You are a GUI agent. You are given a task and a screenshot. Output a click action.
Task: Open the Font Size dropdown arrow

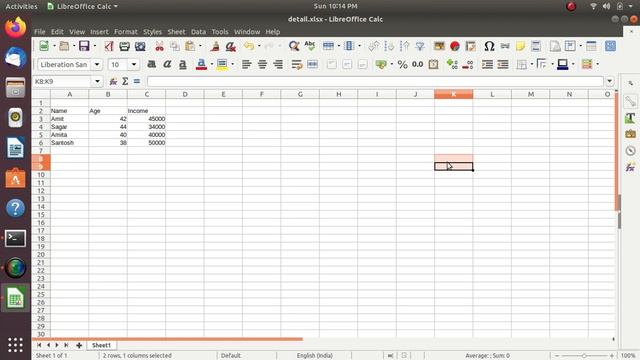tap(133, 64)
